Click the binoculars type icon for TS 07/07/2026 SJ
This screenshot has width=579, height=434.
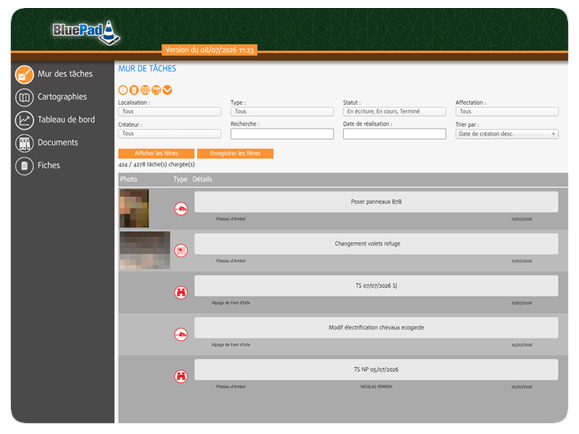[181, 293]
